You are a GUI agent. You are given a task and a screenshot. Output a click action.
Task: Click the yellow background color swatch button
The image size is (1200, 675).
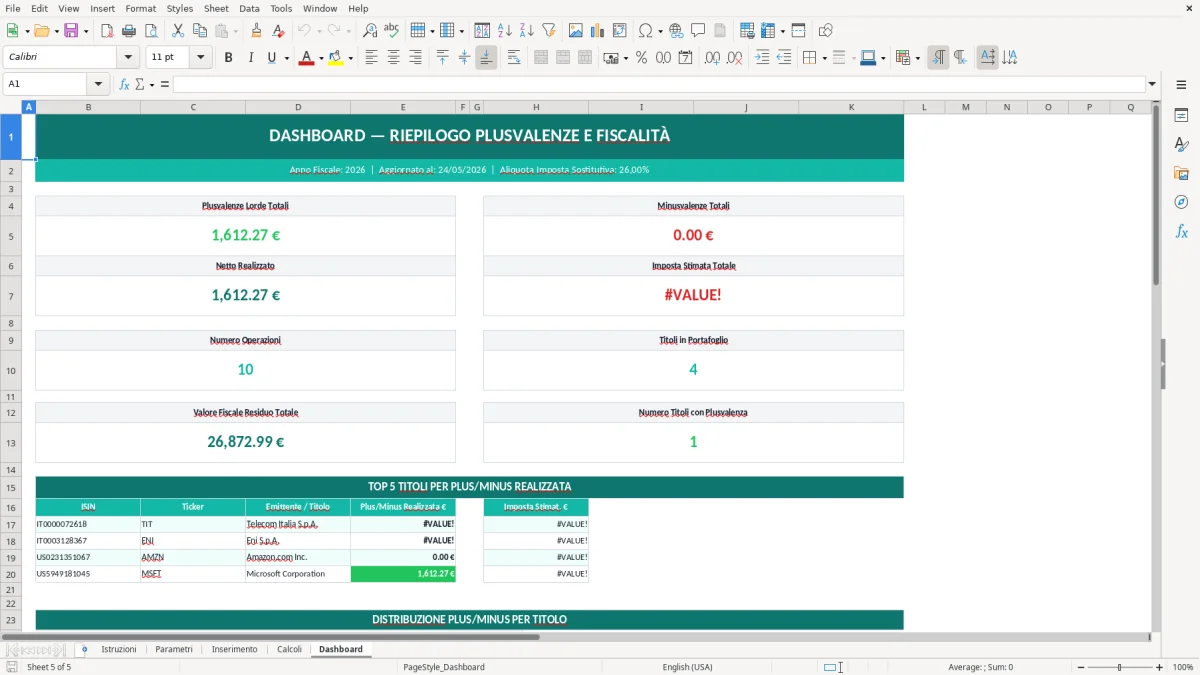336,58
